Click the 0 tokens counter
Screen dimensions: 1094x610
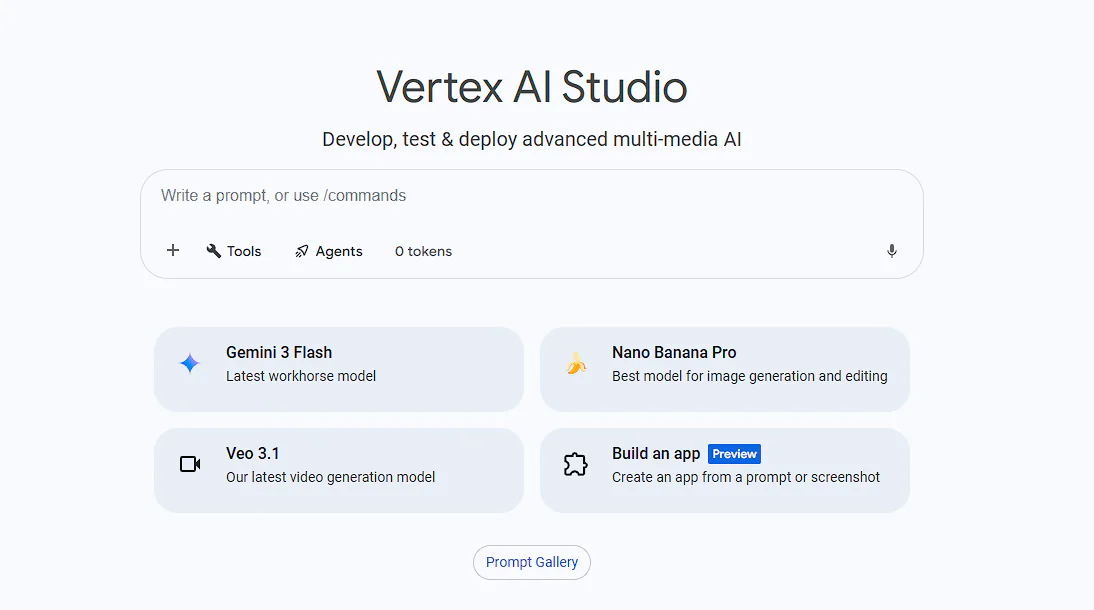[422, 250]
